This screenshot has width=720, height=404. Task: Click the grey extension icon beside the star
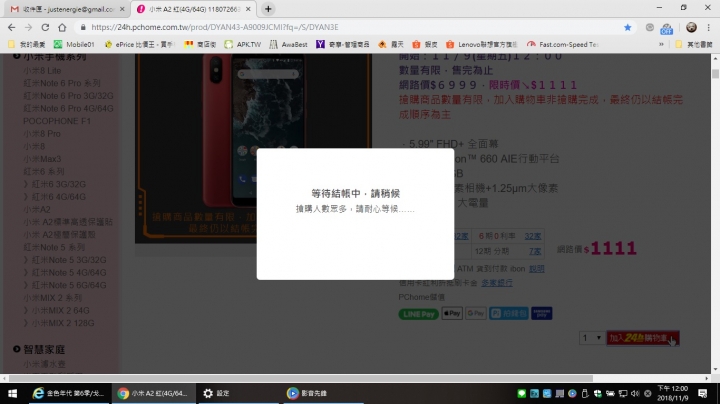click(x=649, y=28)
